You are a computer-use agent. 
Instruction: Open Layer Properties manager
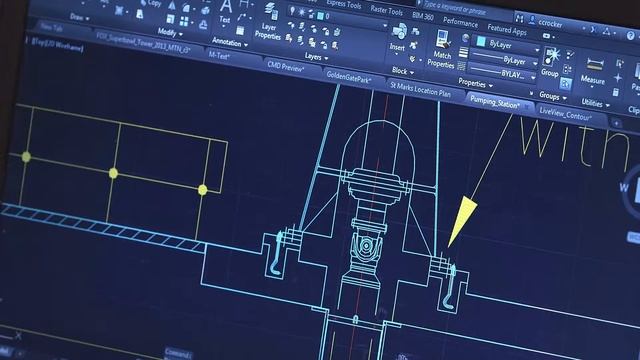pyautogui.click(x=269, y=21)
